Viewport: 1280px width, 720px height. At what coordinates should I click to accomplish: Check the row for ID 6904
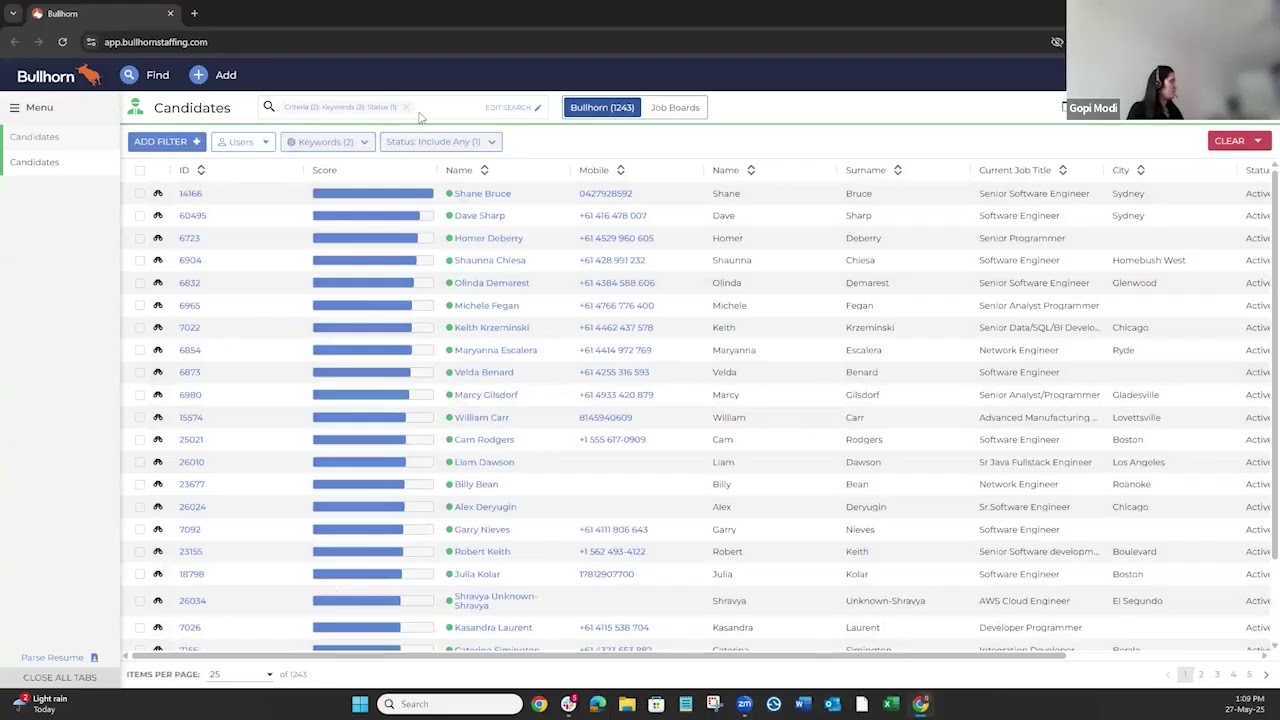[140, 260]
